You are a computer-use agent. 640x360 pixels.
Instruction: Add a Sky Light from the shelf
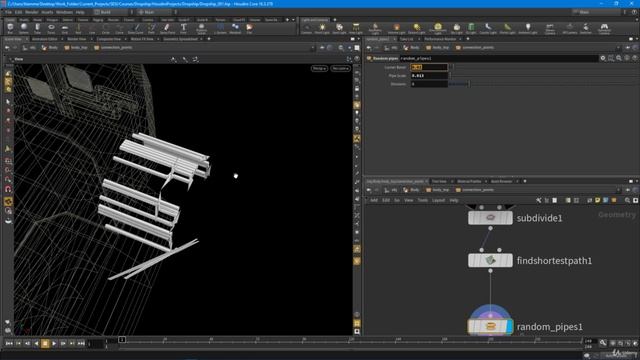[x=457, y=29]
